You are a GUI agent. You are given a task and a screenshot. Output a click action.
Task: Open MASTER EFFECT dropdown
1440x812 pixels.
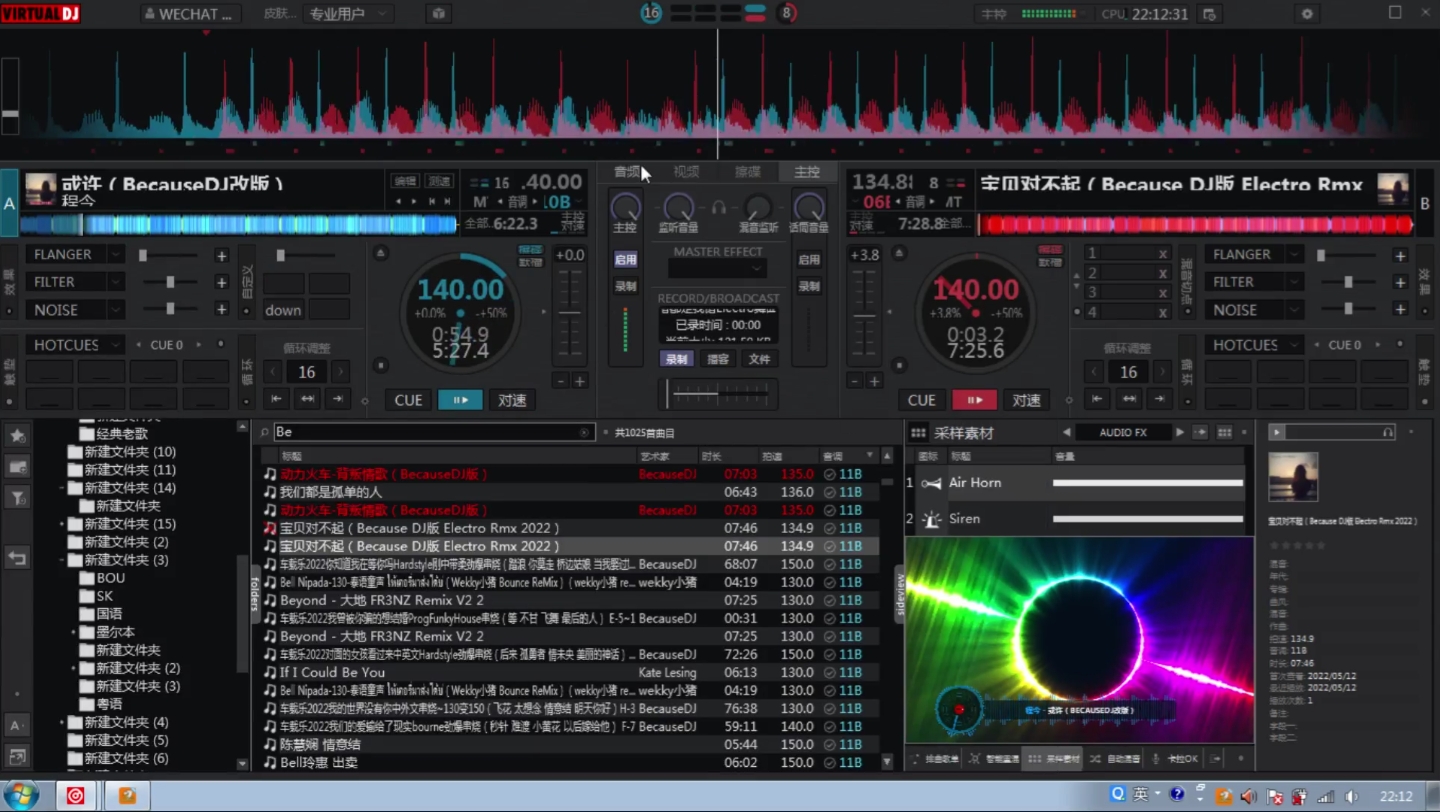tap(717, 269)
